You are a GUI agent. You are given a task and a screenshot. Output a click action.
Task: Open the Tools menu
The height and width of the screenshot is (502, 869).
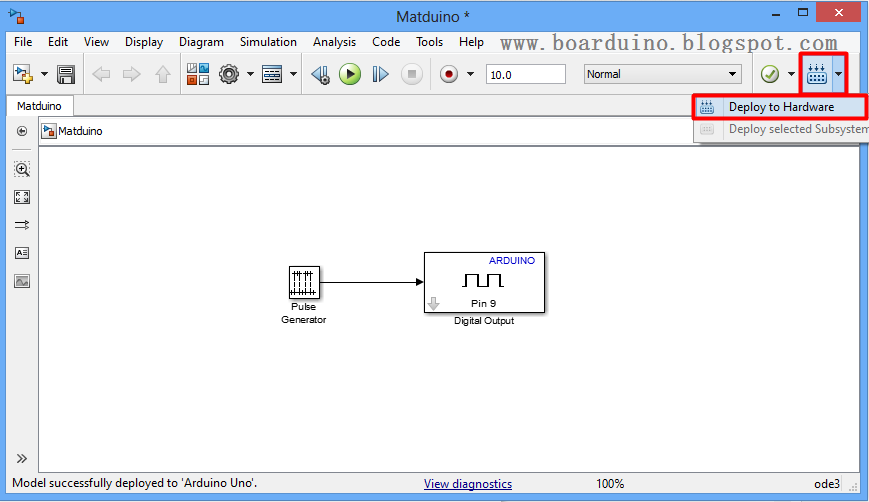pyautogui.click(x=430, y=42)
